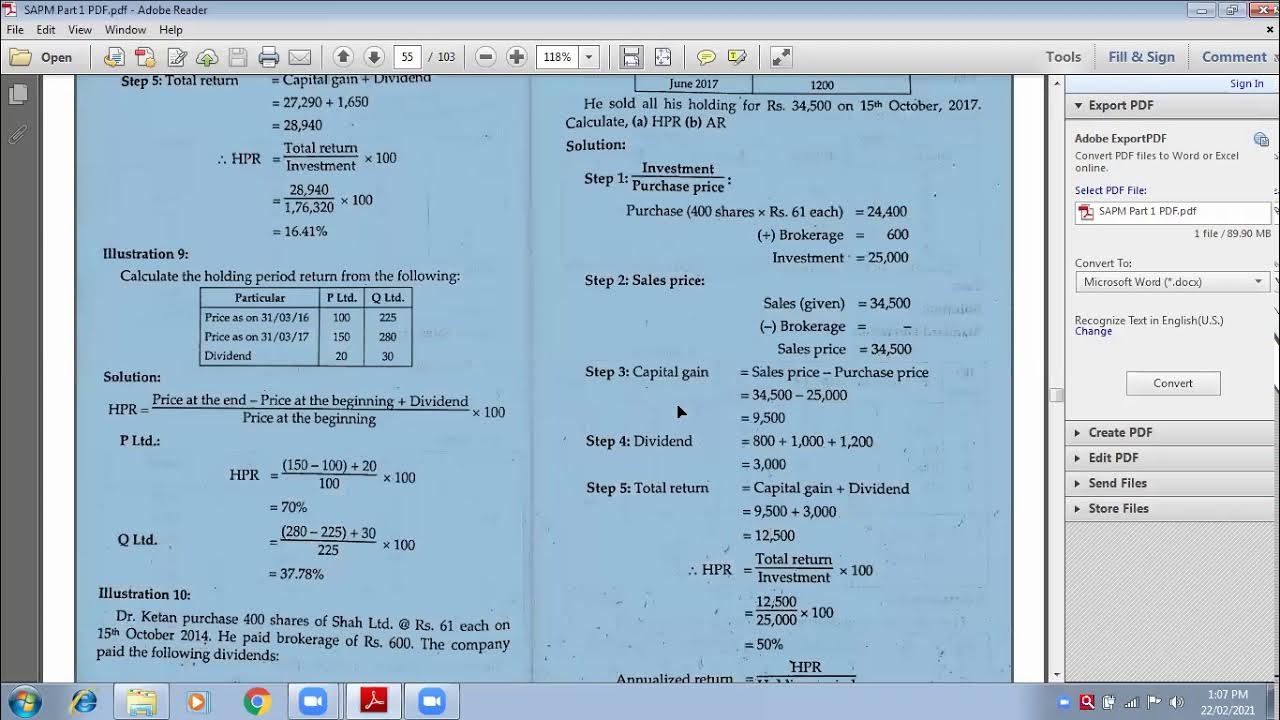Open the media player taskbar icon
This screenshot has width=1280, height=720.
click(198, 701)
